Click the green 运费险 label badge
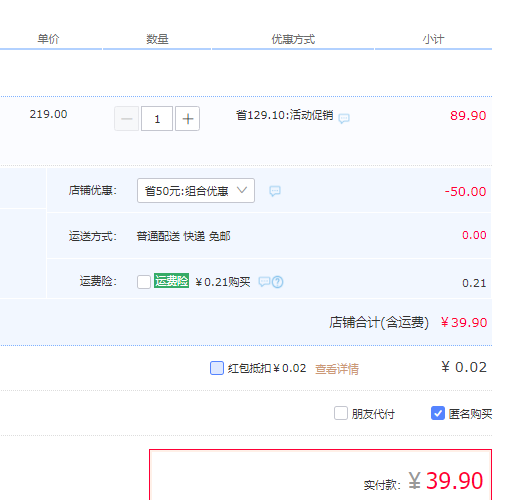515x500 pixels. coord(171,281)
